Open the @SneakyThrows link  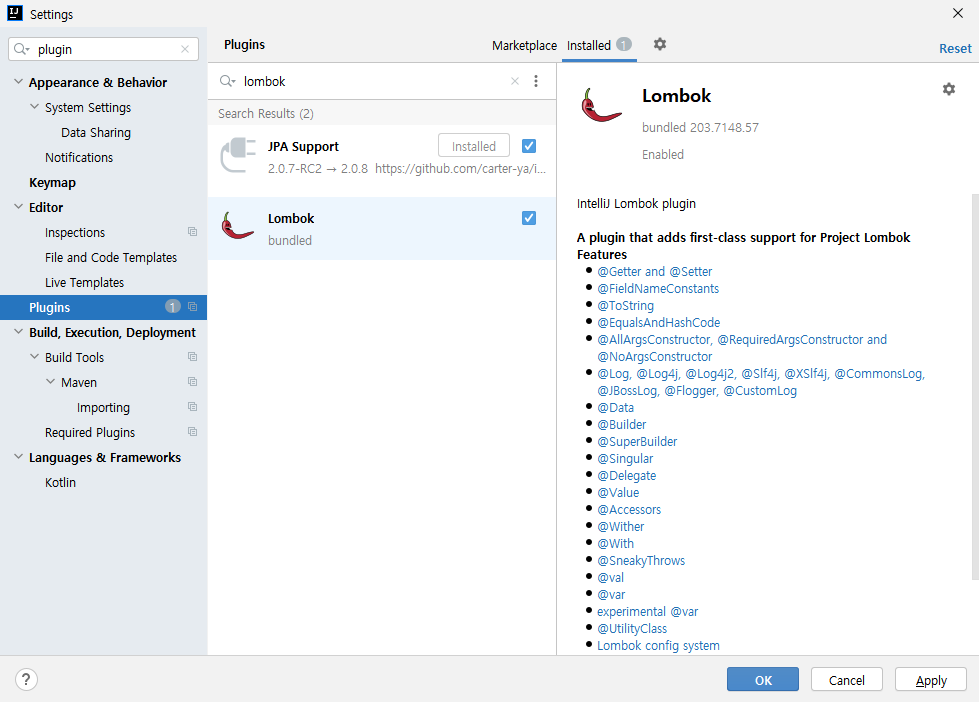(x=641, y=561)
